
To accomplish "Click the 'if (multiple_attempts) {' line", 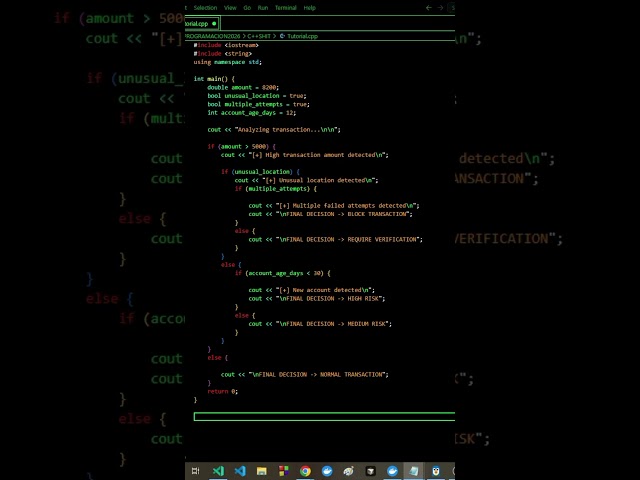I will click(x=276, y=189).
